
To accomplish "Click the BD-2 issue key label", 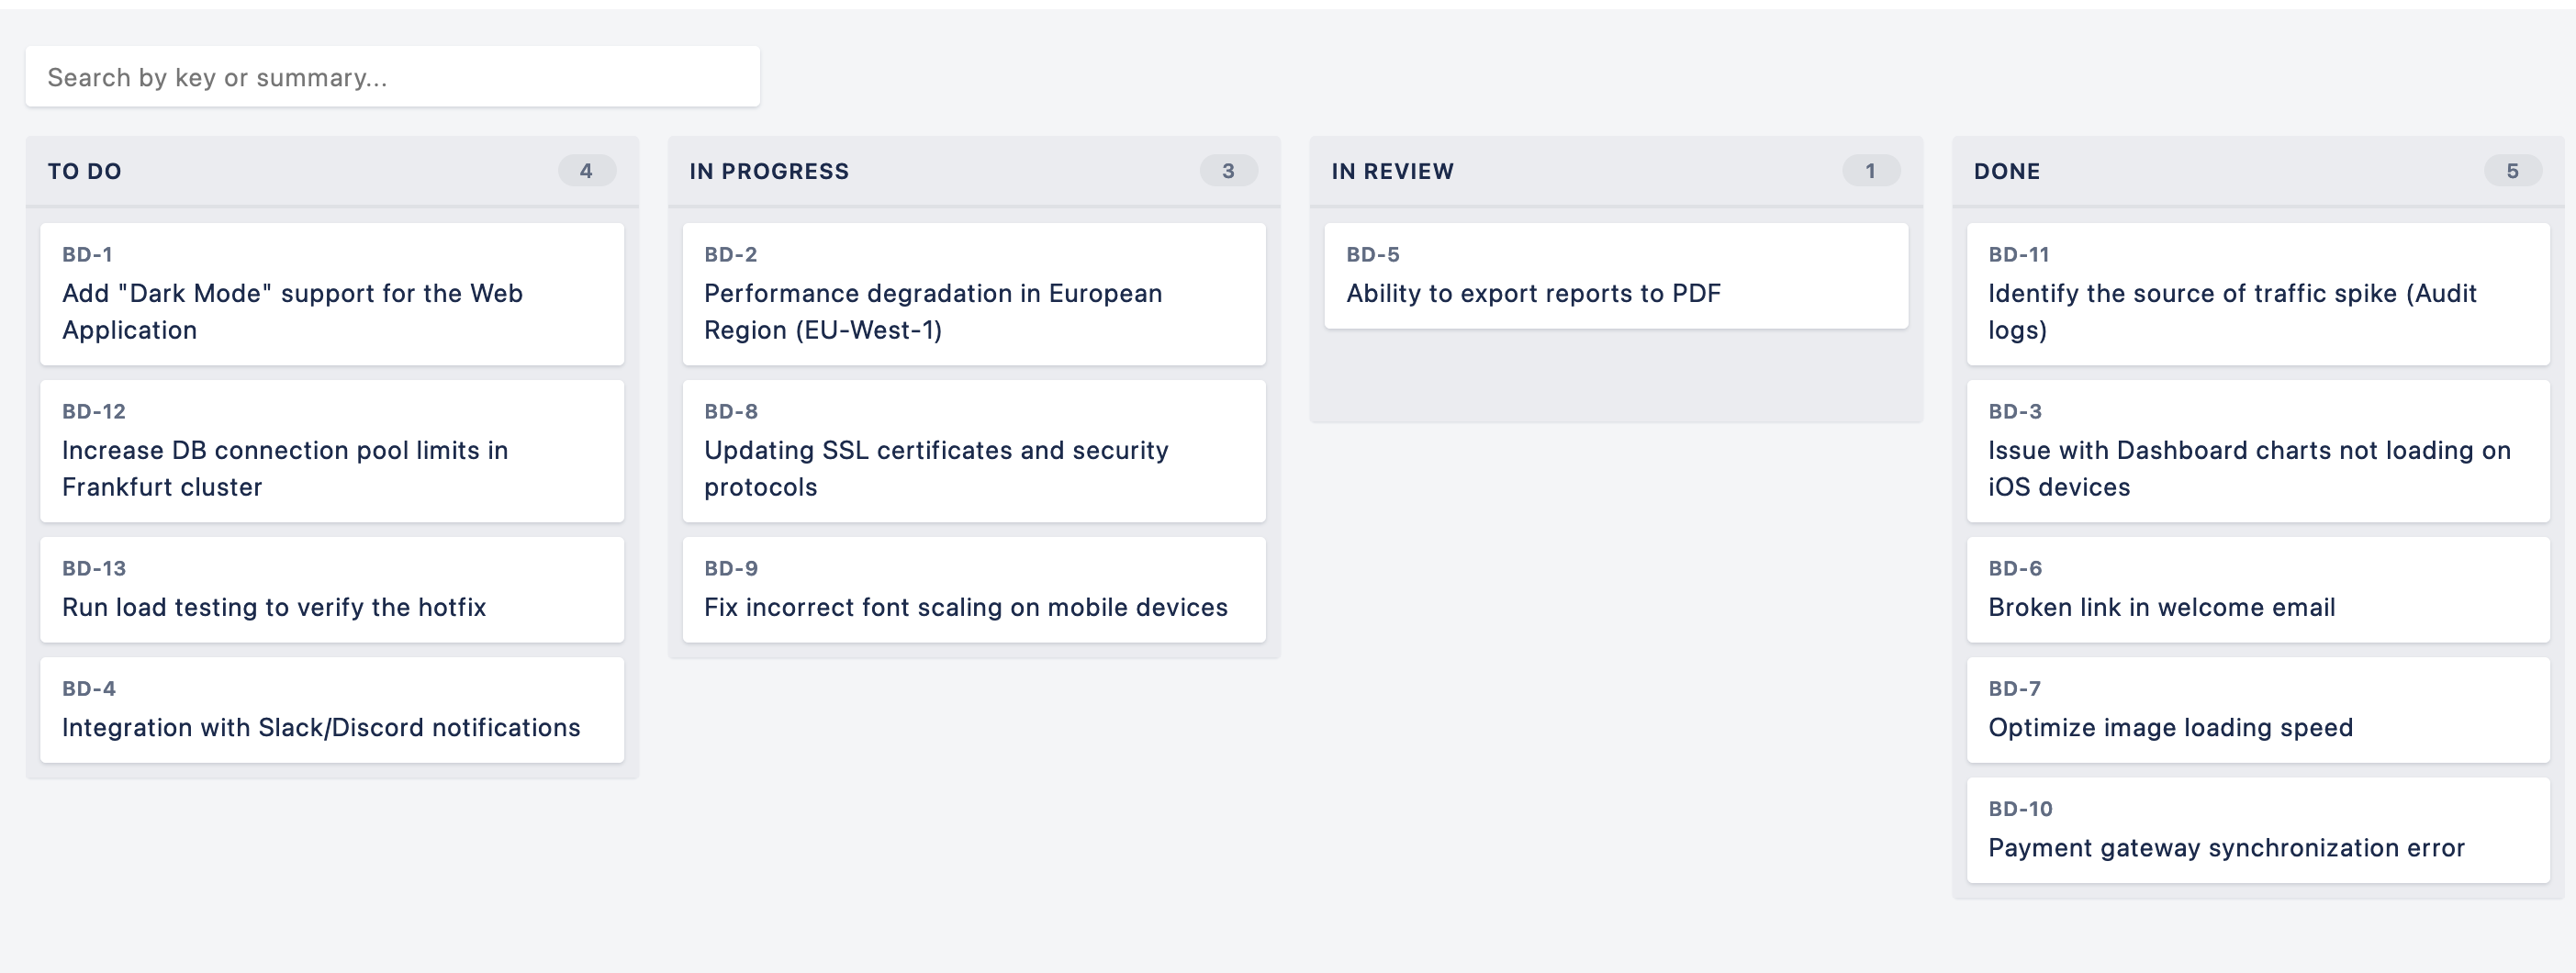I will click(731, 255).
